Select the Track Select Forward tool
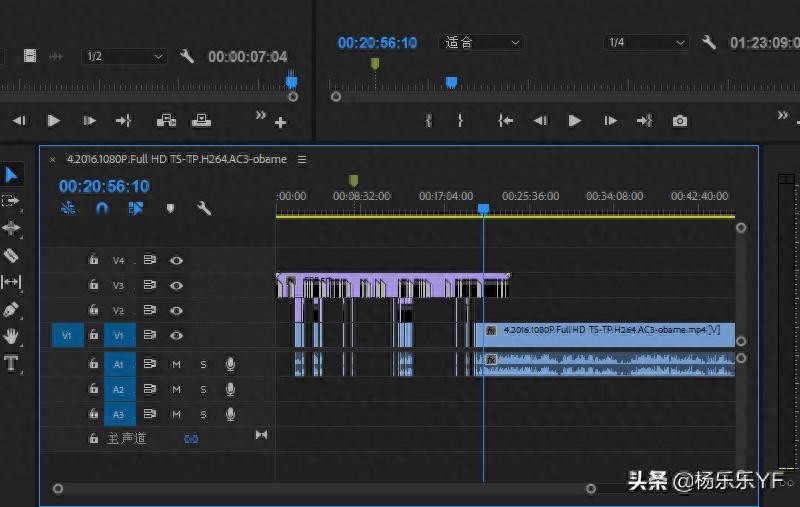Image resolution: width=800 pixels, height=507 pixels. [x=11, y=201]
